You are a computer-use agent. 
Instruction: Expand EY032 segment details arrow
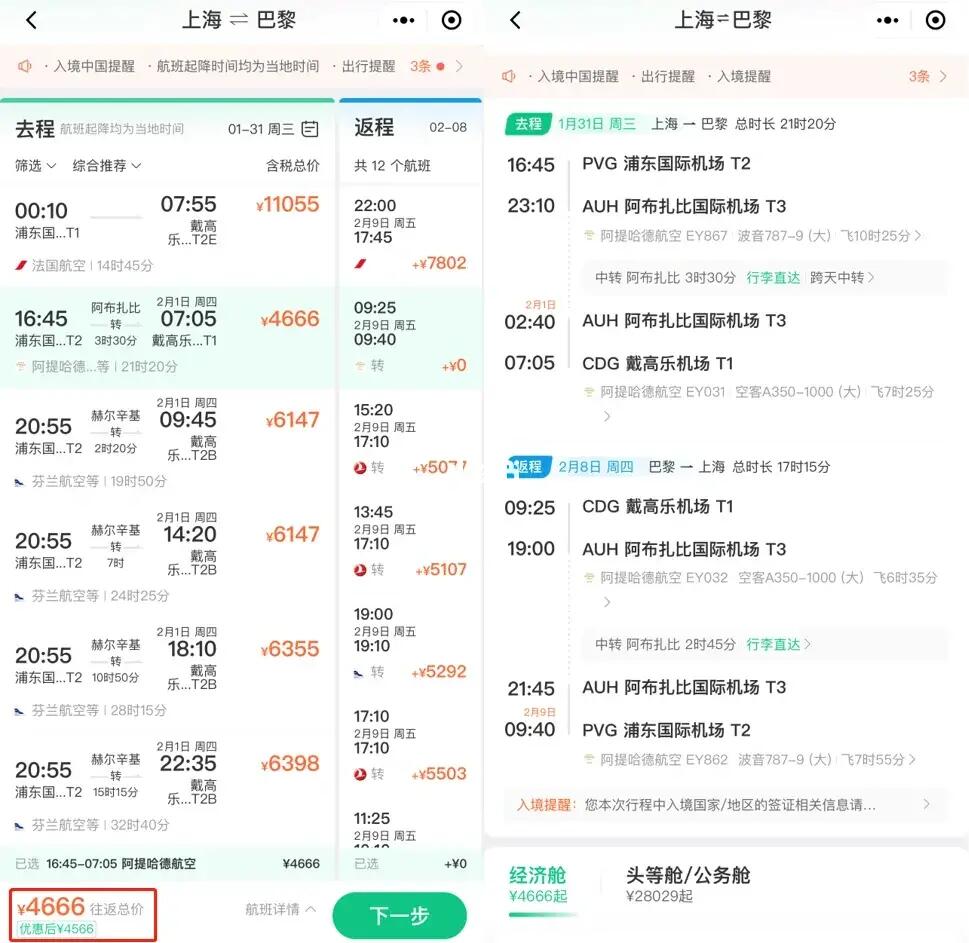coord(607,602)
